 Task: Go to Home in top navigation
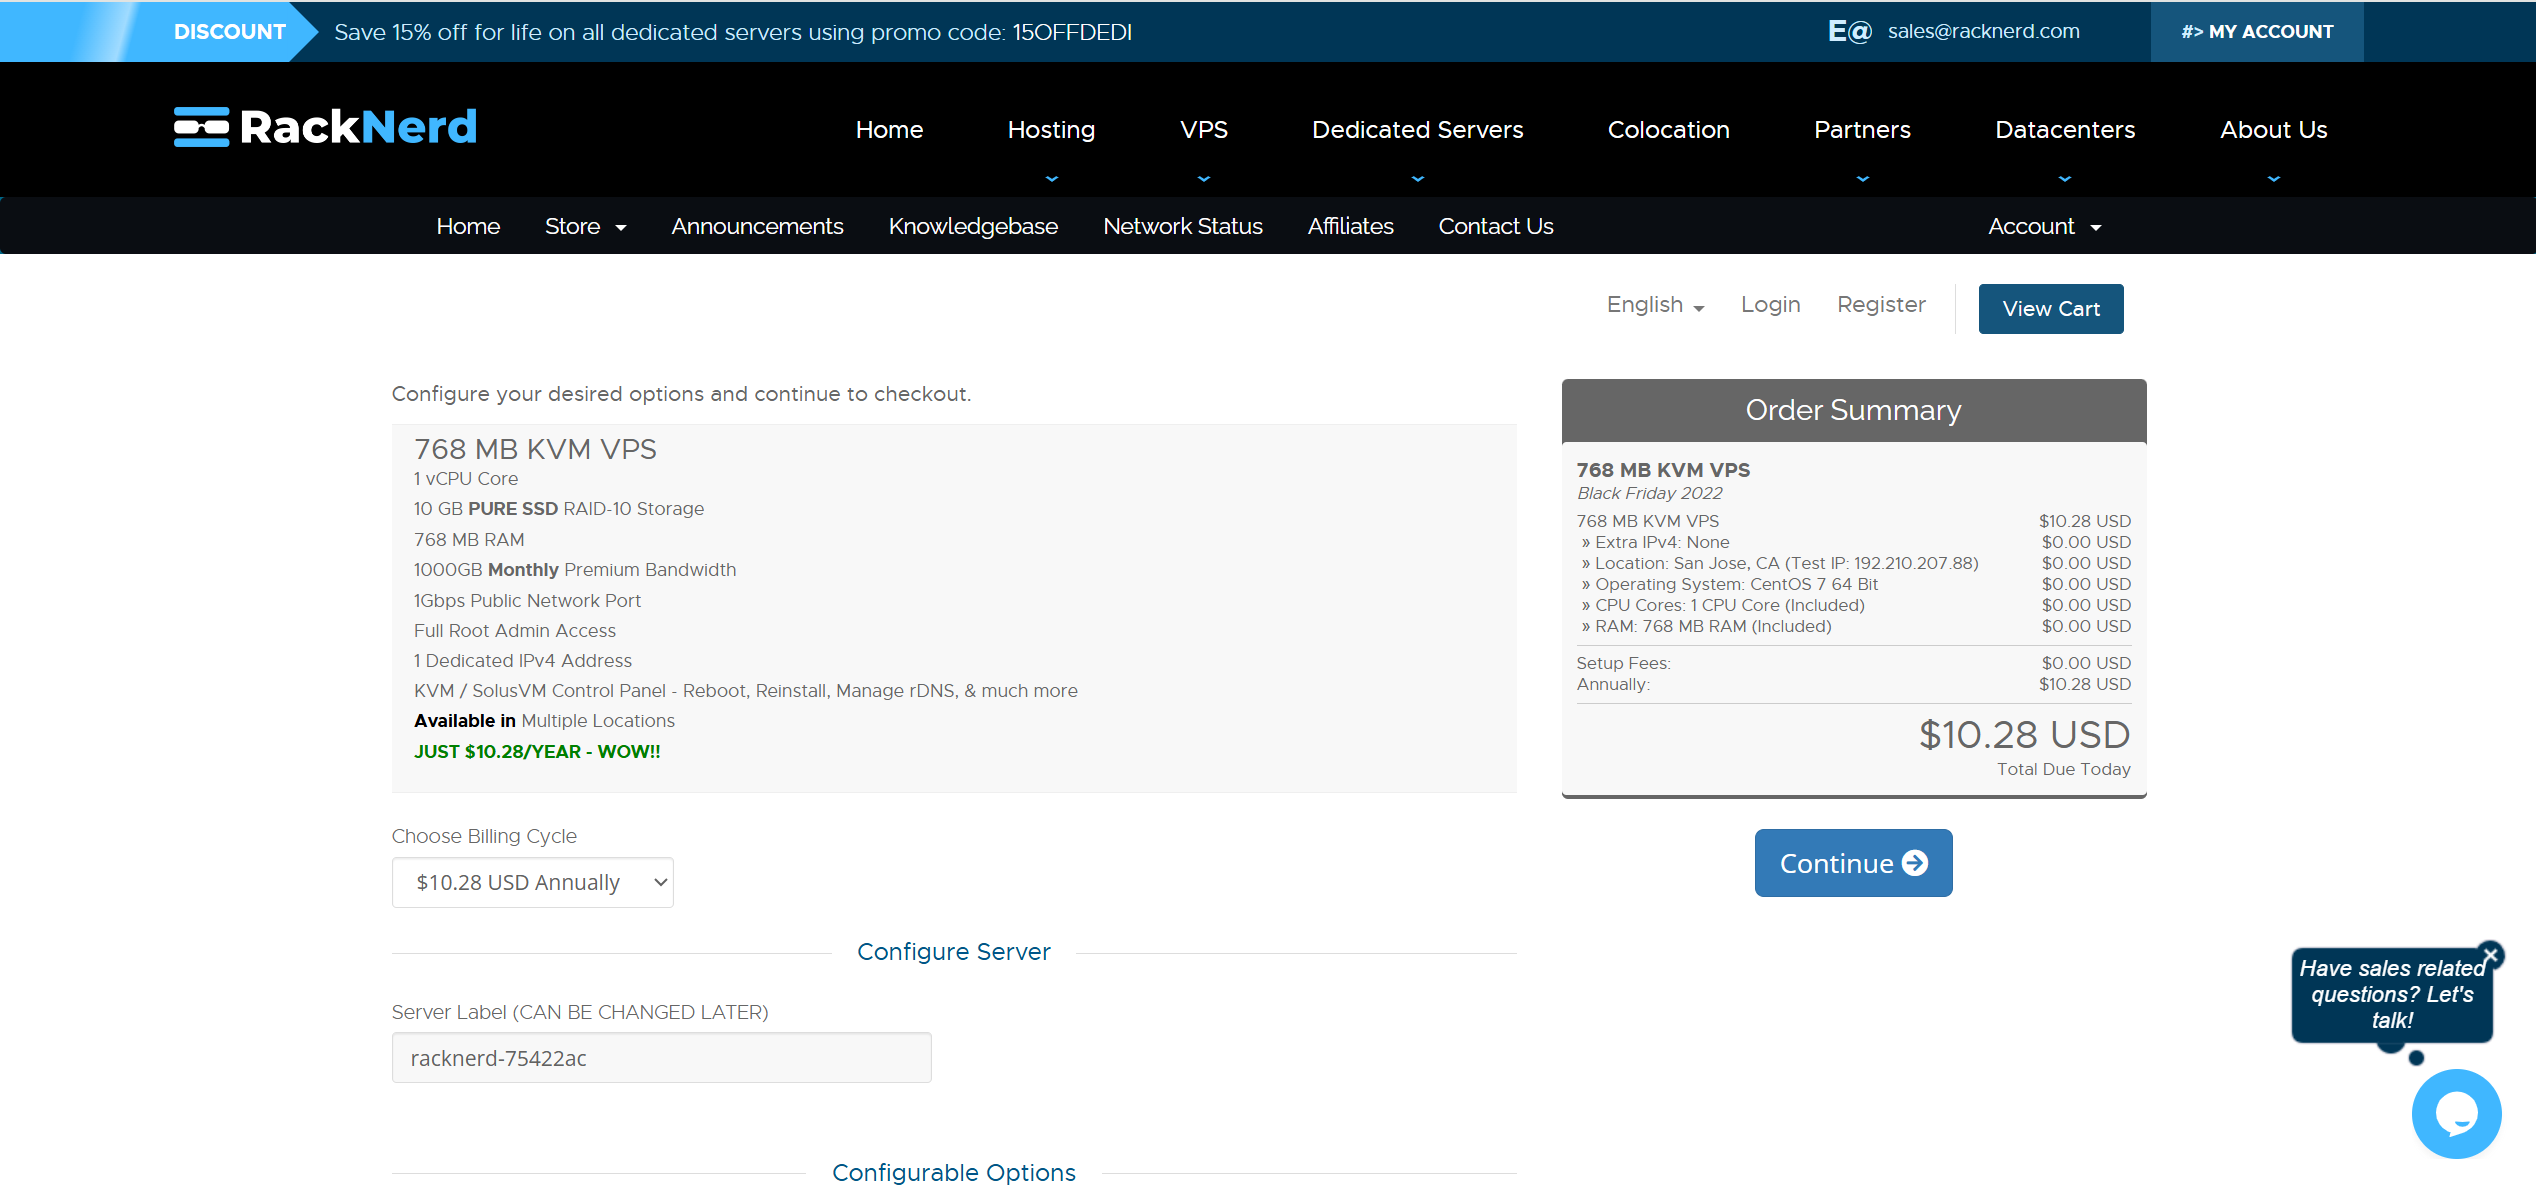click(889, 130)
